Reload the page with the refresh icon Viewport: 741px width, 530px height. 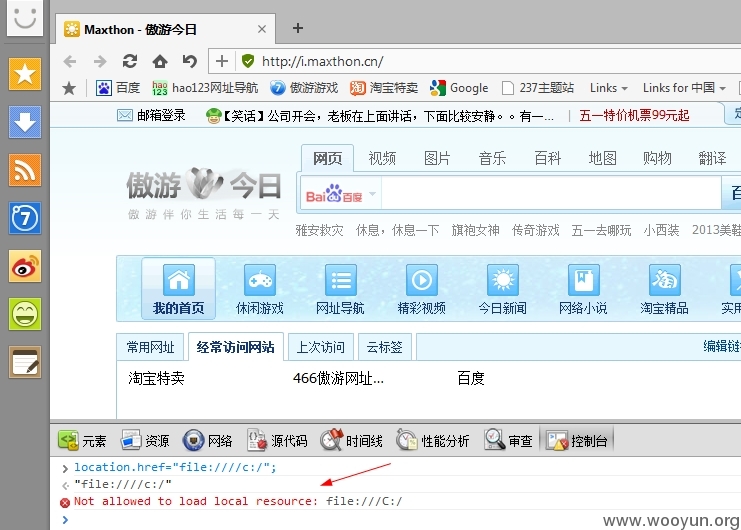coord(130,61)
